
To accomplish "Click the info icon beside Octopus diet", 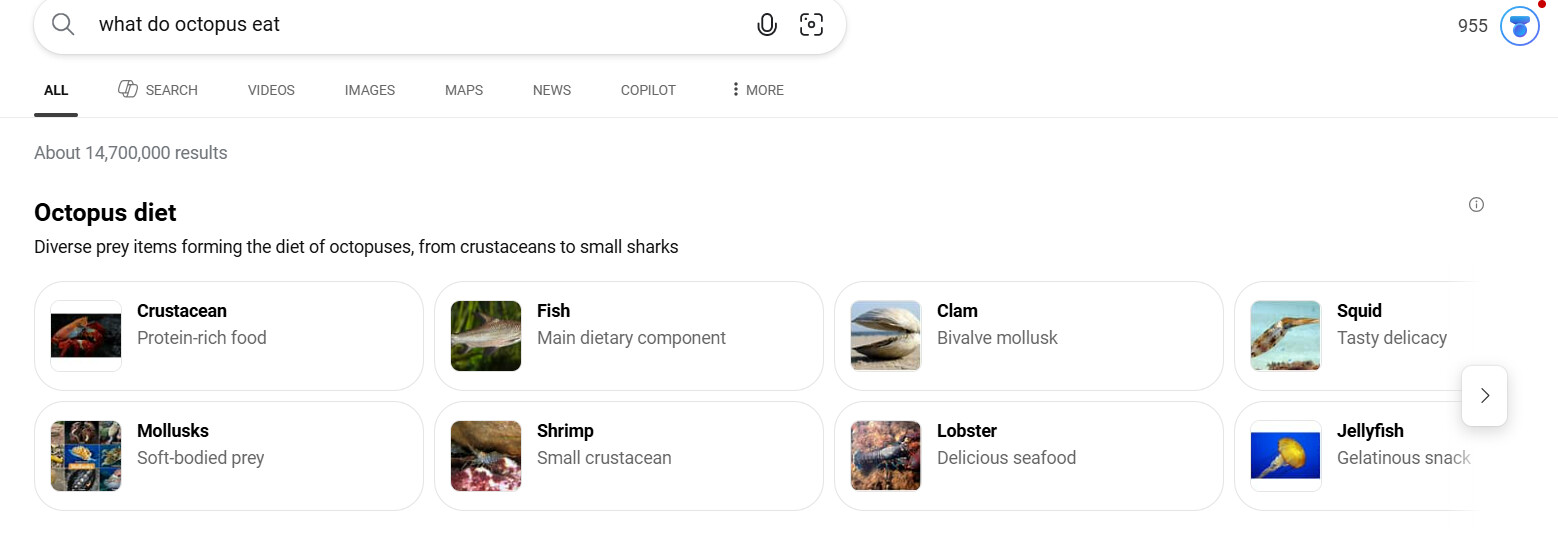I will point(1476,205).
